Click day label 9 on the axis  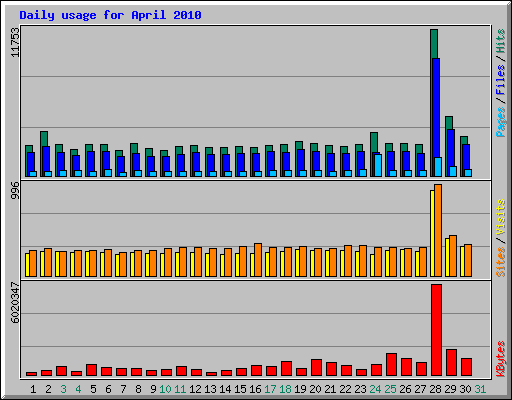coord(153,389)
